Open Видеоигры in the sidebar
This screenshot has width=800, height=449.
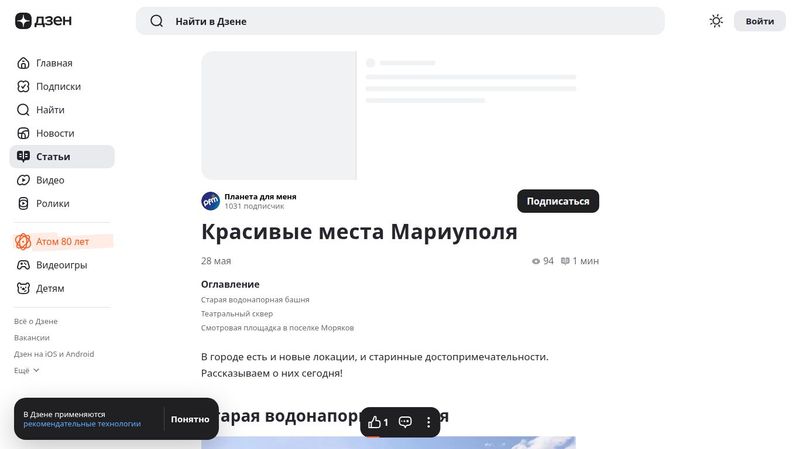pos(61,265)
